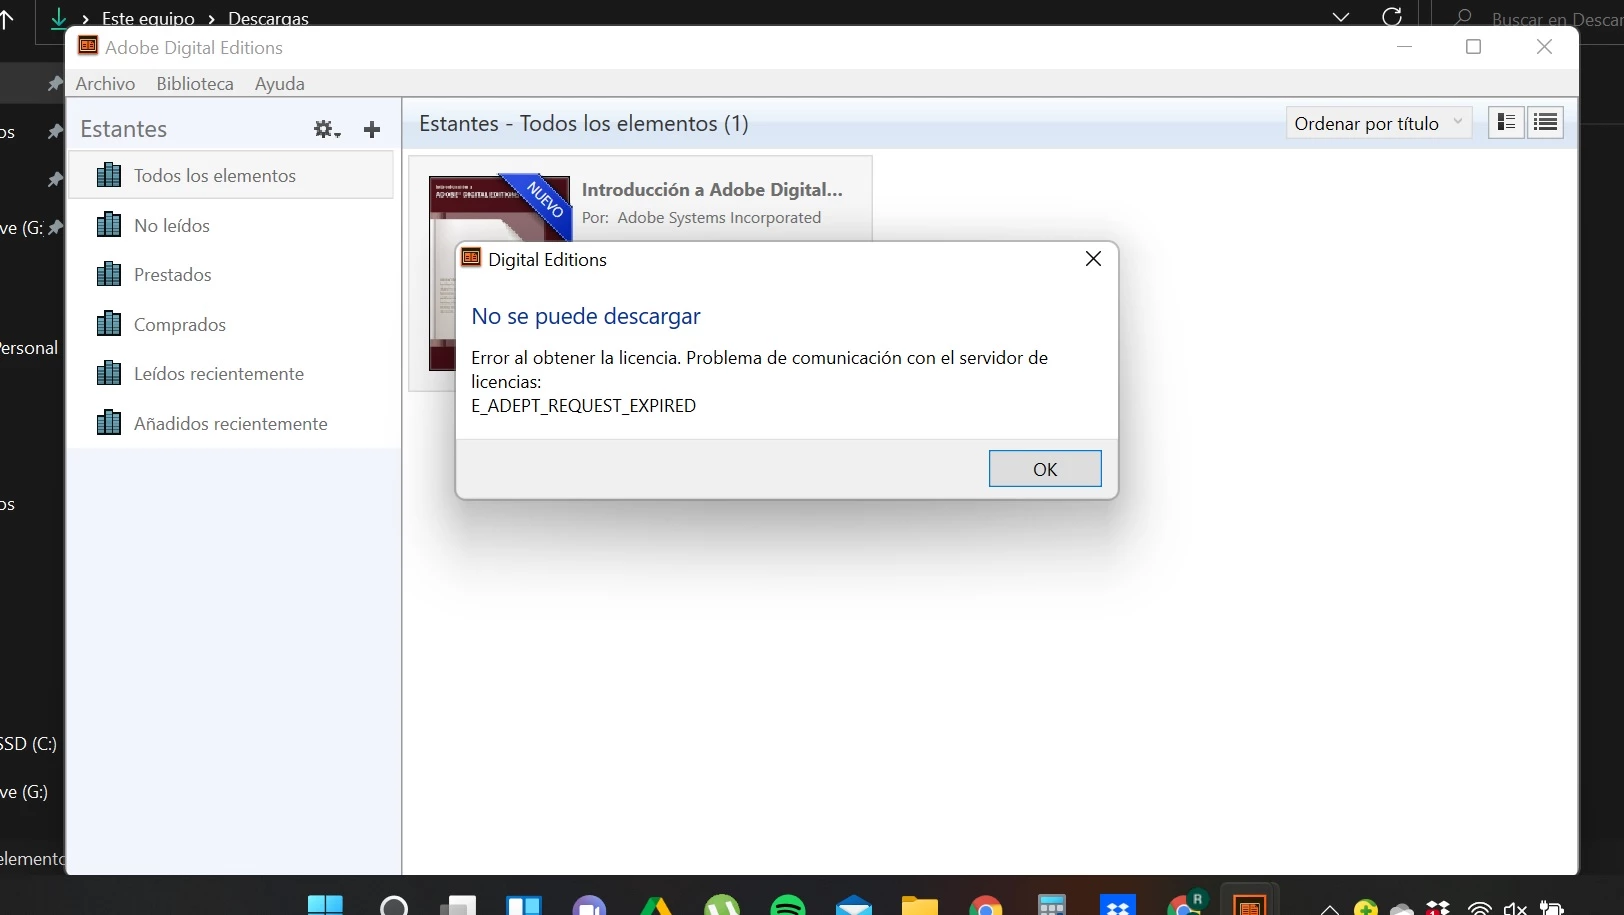Add a new bookshelf with plus icon
Image resolution: width=1624 pixels, height=915 pixels.
pyautogui.click(x=372, y=129)
